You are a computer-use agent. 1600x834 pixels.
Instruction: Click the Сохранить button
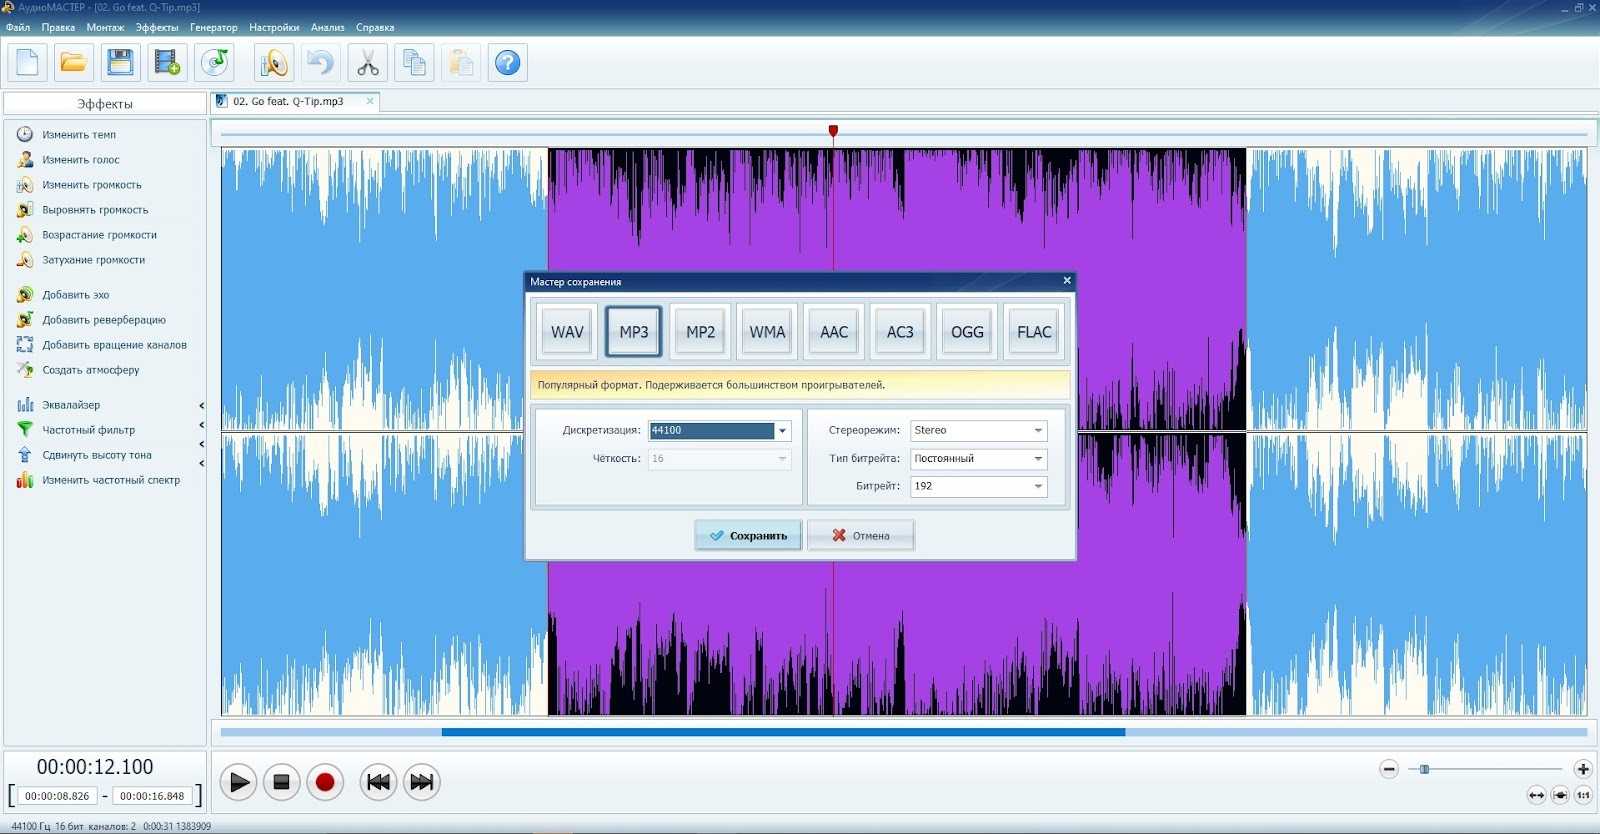pos(748,536)
